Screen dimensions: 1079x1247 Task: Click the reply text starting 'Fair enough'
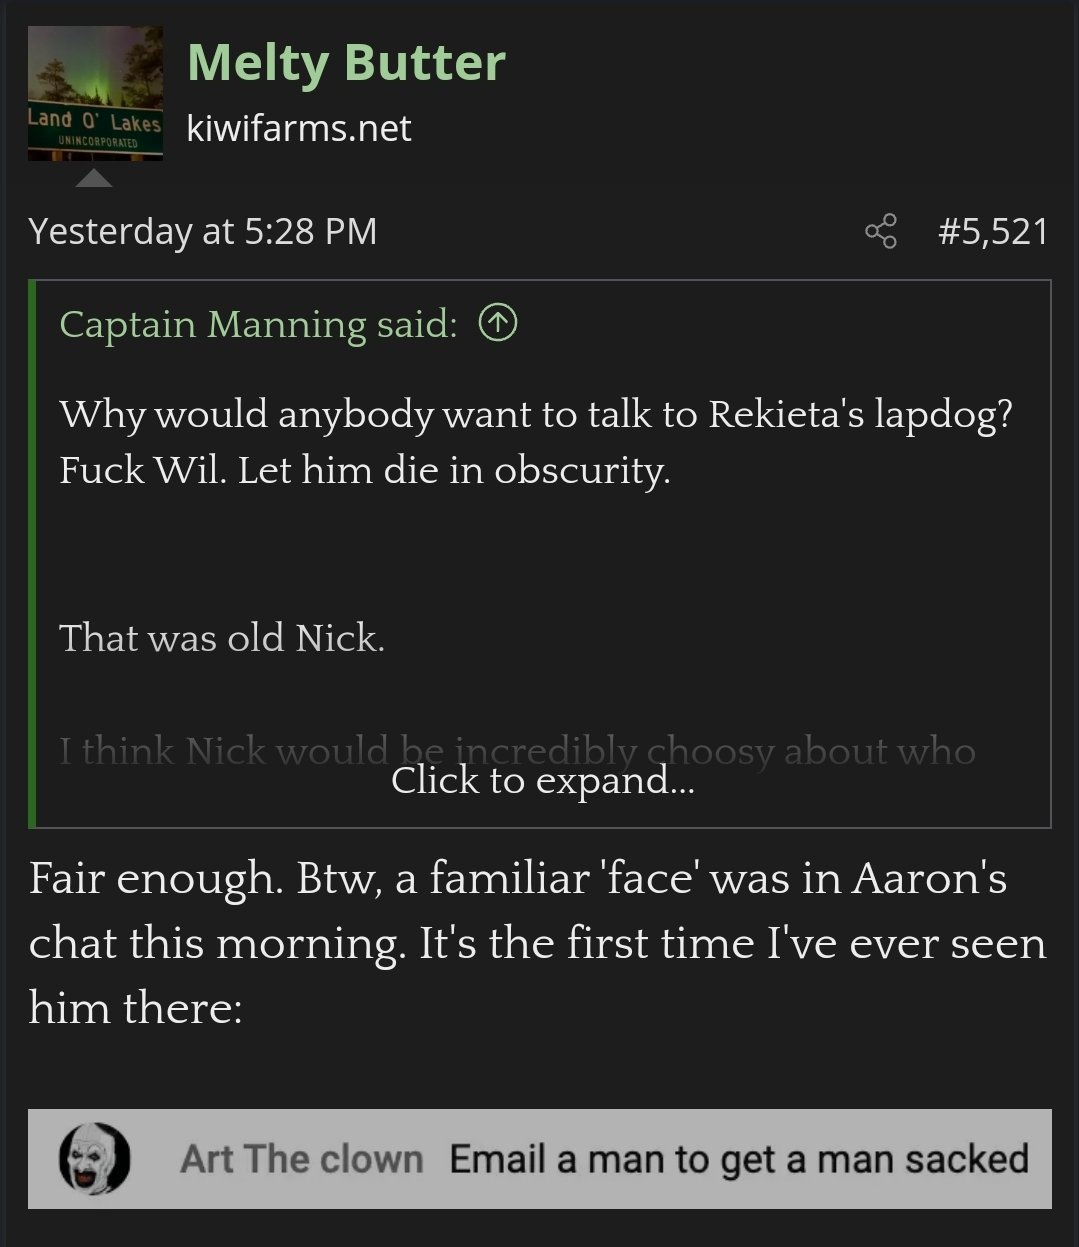pos(517,879)
